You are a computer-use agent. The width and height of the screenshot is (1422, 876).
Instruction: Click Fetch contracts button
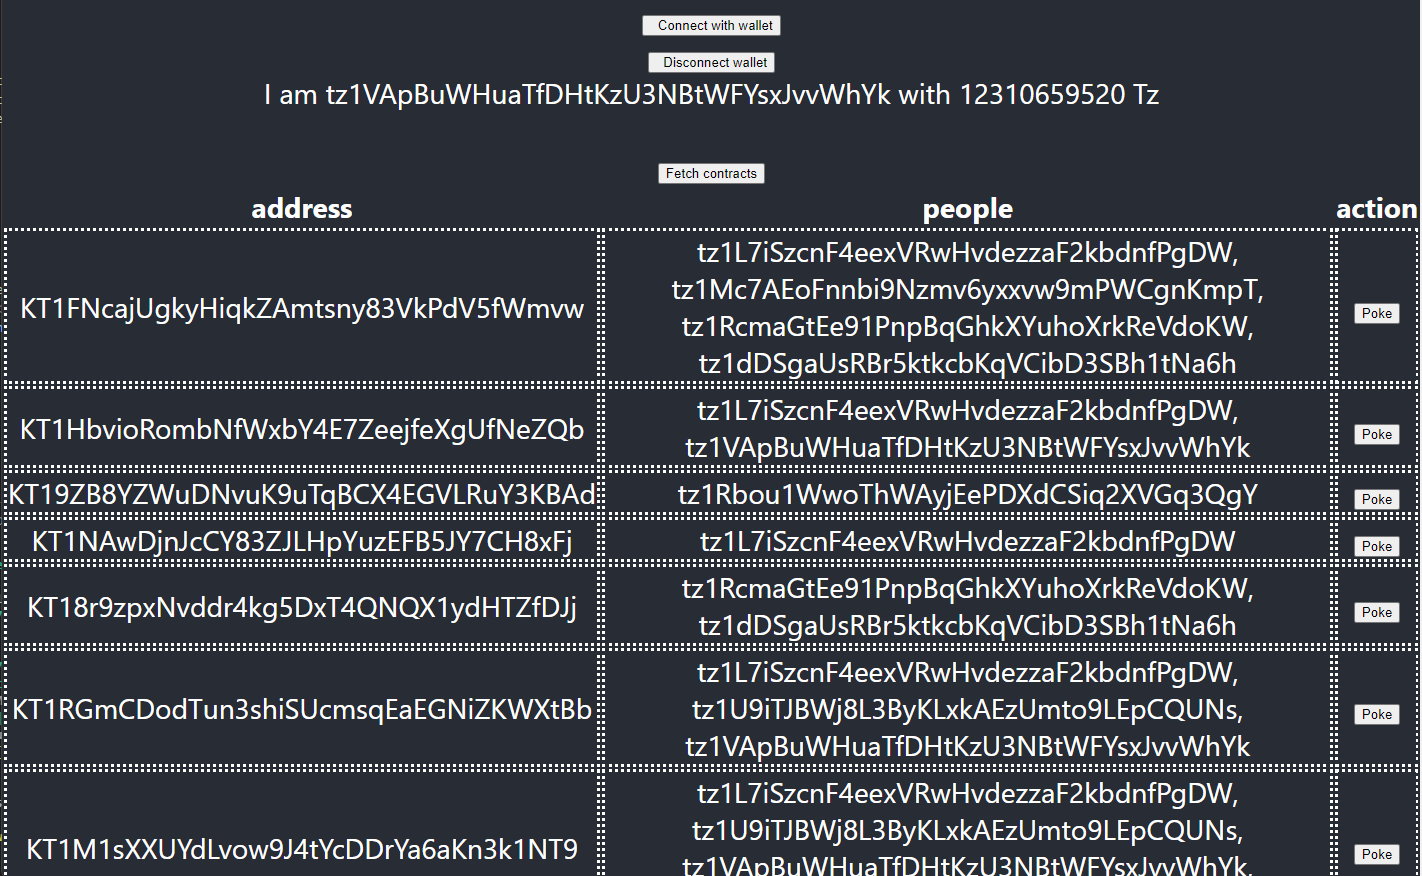711,173
